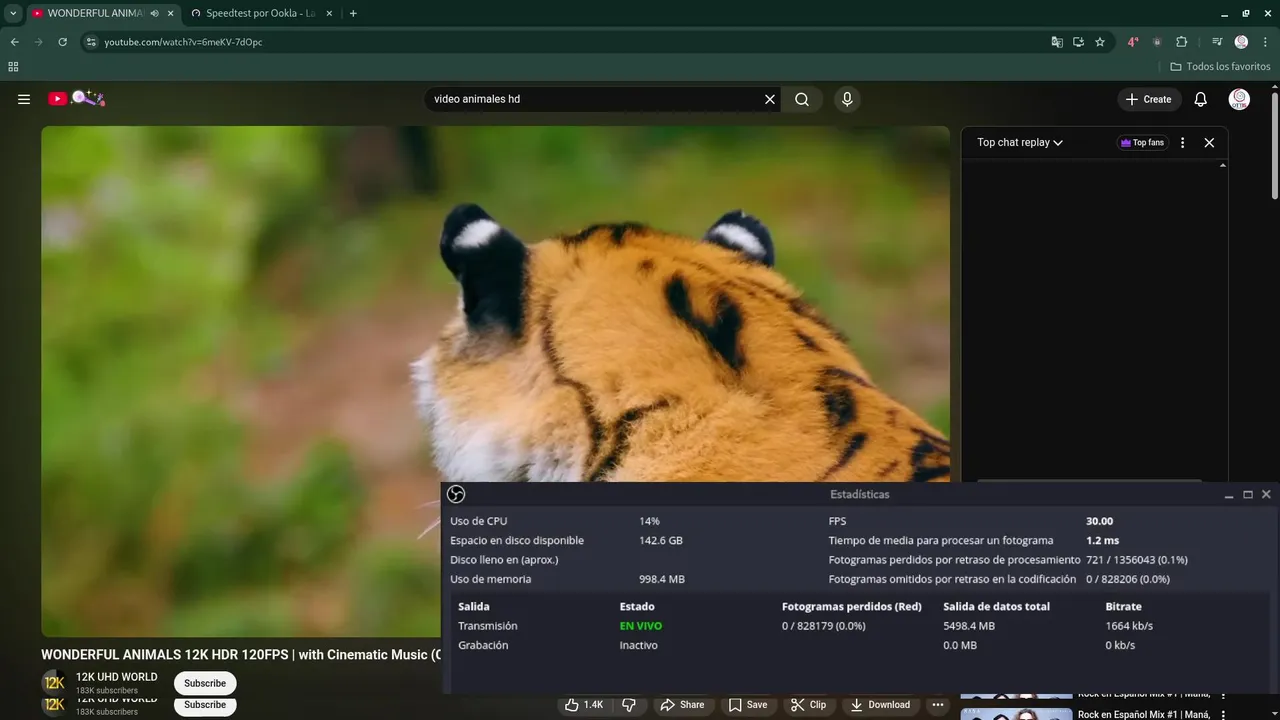Open the new tab plus button
This screenshot has height=720, width=1280.
click(353, 13)
